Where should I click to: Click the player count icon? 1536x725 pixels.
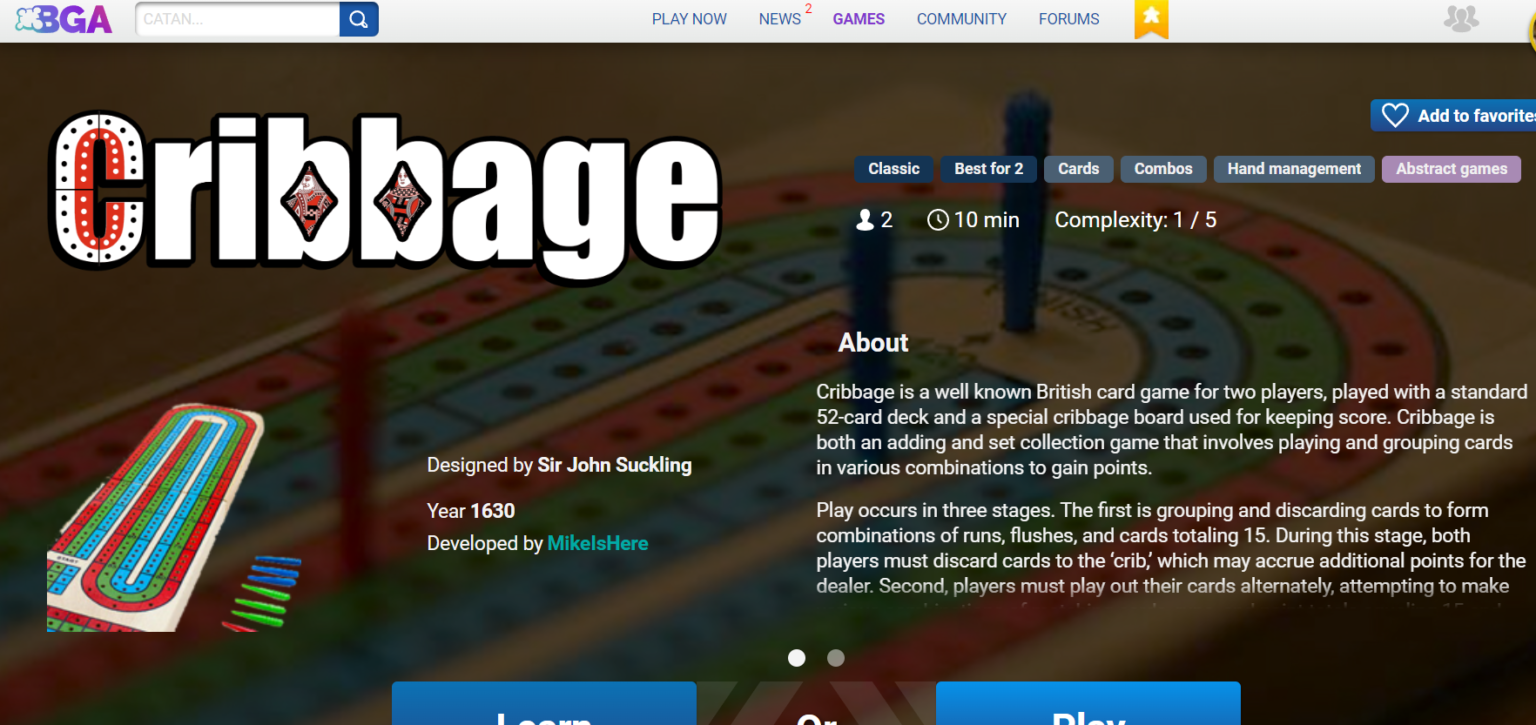865,220
